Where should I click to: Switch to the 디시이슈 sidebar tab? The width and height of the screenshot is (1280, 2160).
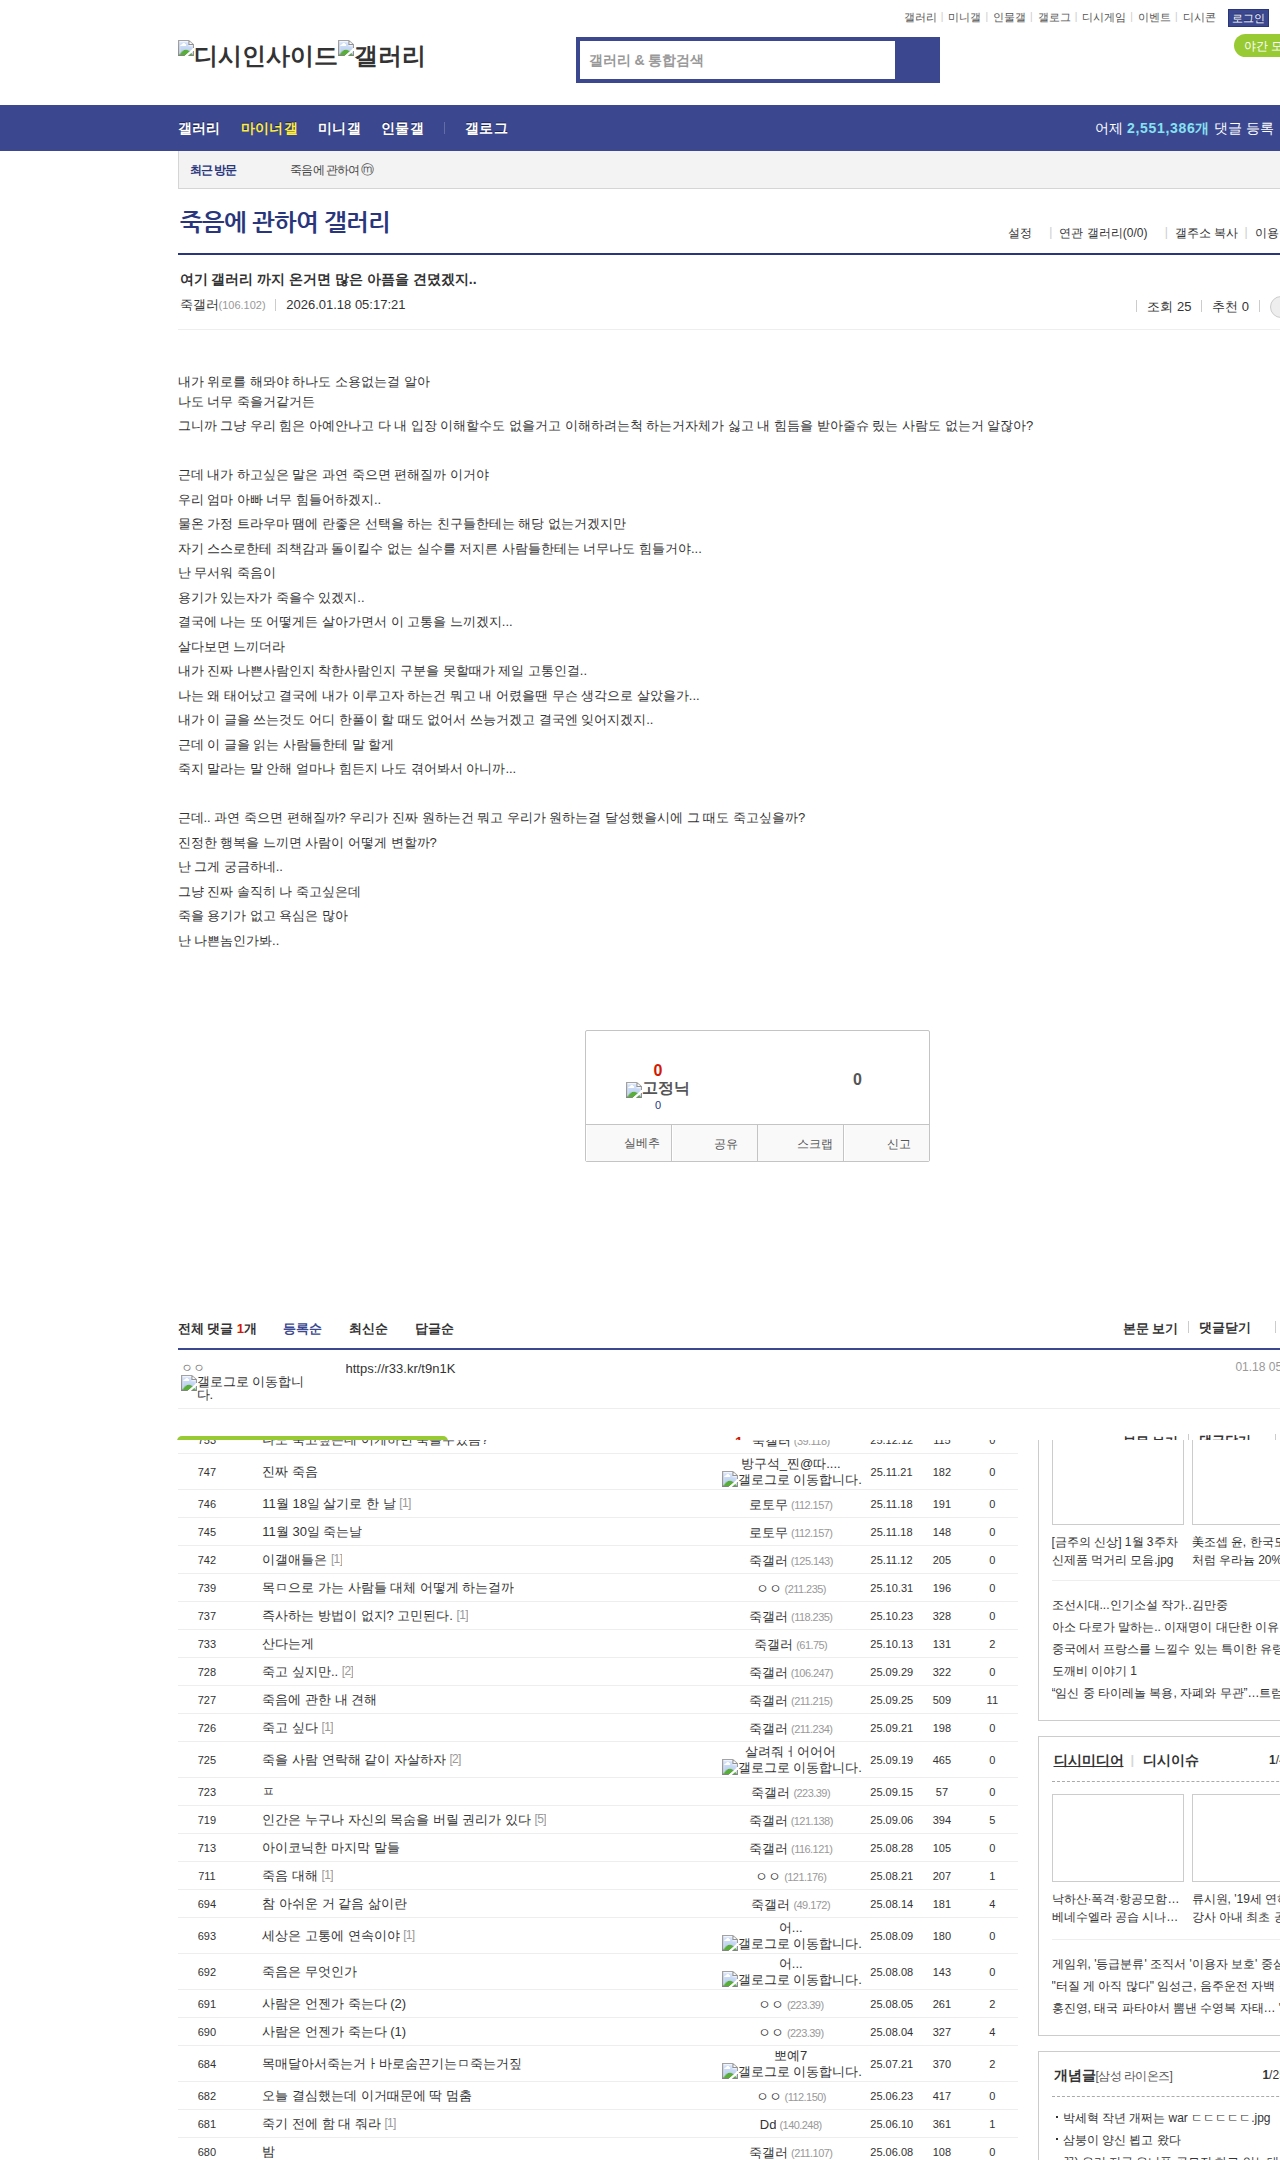point(1171,1760)
